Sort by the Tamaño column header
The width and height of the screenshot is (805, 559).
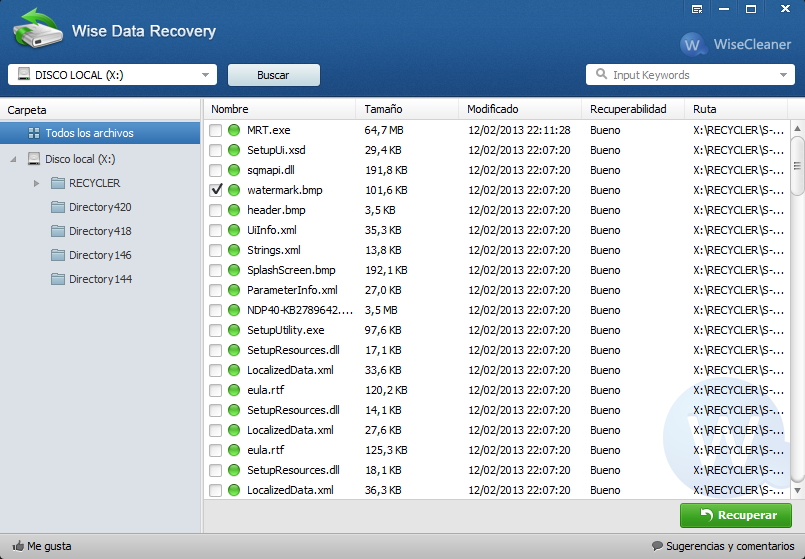click(407, 109)
